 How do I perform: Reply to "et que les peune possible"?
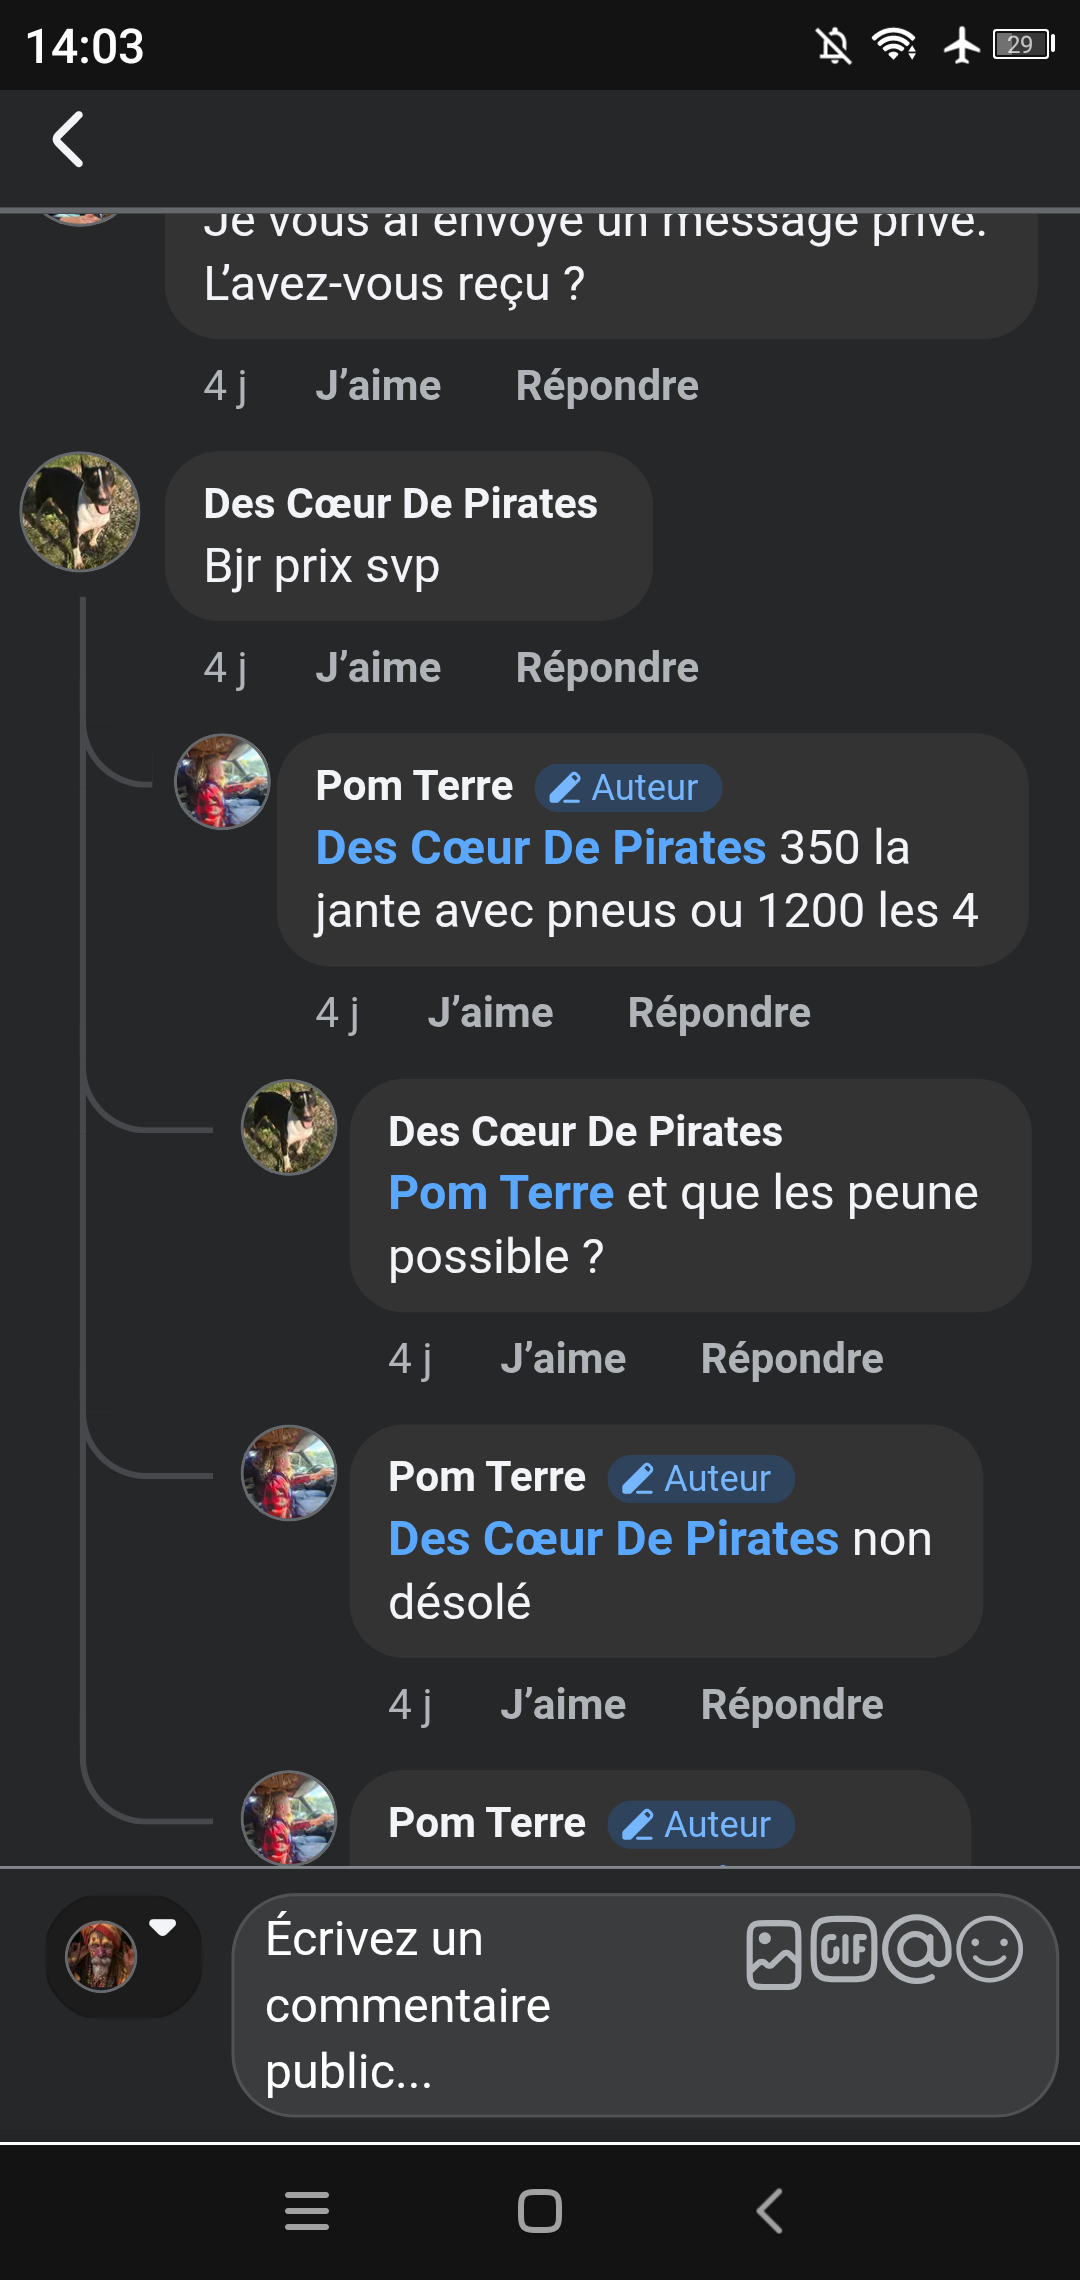click(x=792, y=1359)
